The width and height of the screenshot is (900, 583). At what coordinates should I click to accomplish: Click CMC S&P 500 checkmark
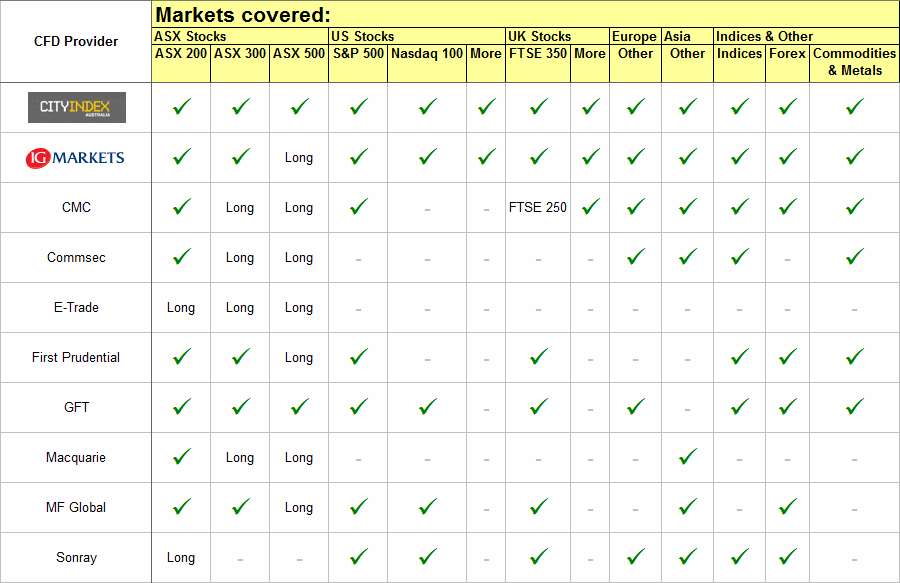(359, 207)
